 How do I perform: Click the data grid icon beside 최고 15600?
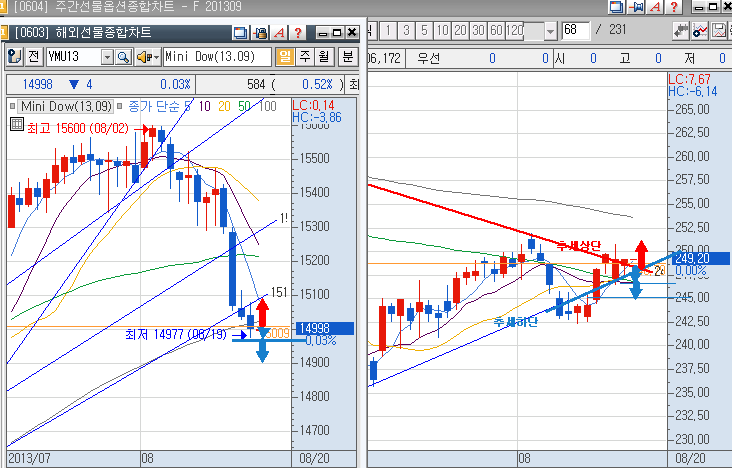click(x=16, y=125)
